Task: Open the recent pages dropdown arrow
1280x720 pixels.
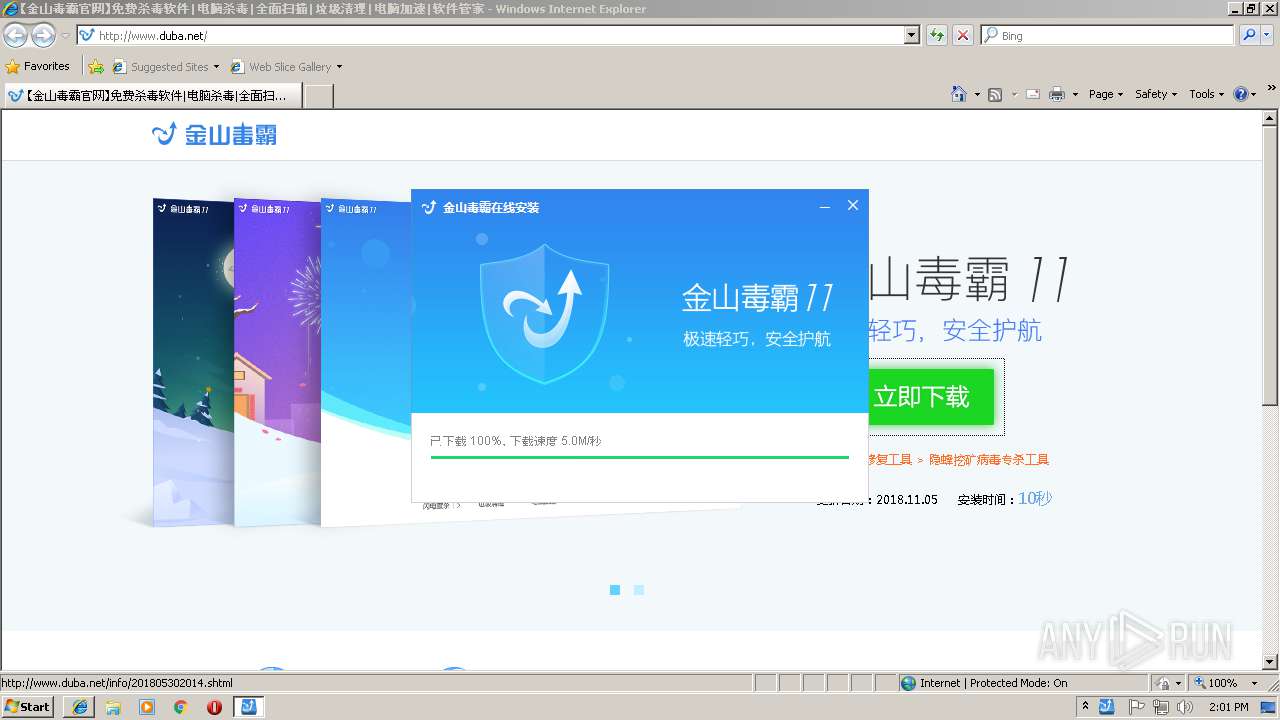Action: point(65,35)
